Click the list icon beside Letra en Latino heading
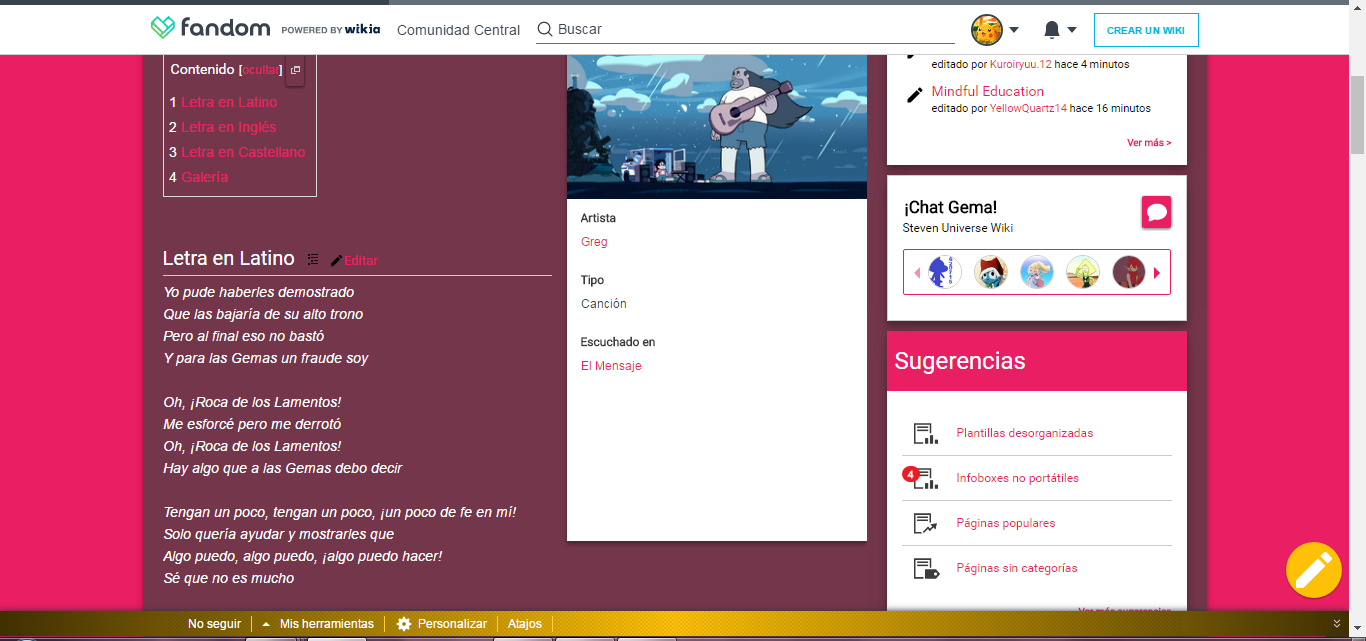The height and width of the screenshot is (641, 1366). point(313,259)
